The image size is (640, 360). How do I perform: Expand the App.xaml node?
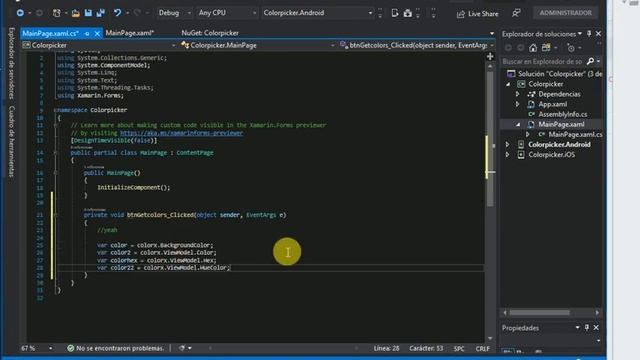click(x=518, y=104)
